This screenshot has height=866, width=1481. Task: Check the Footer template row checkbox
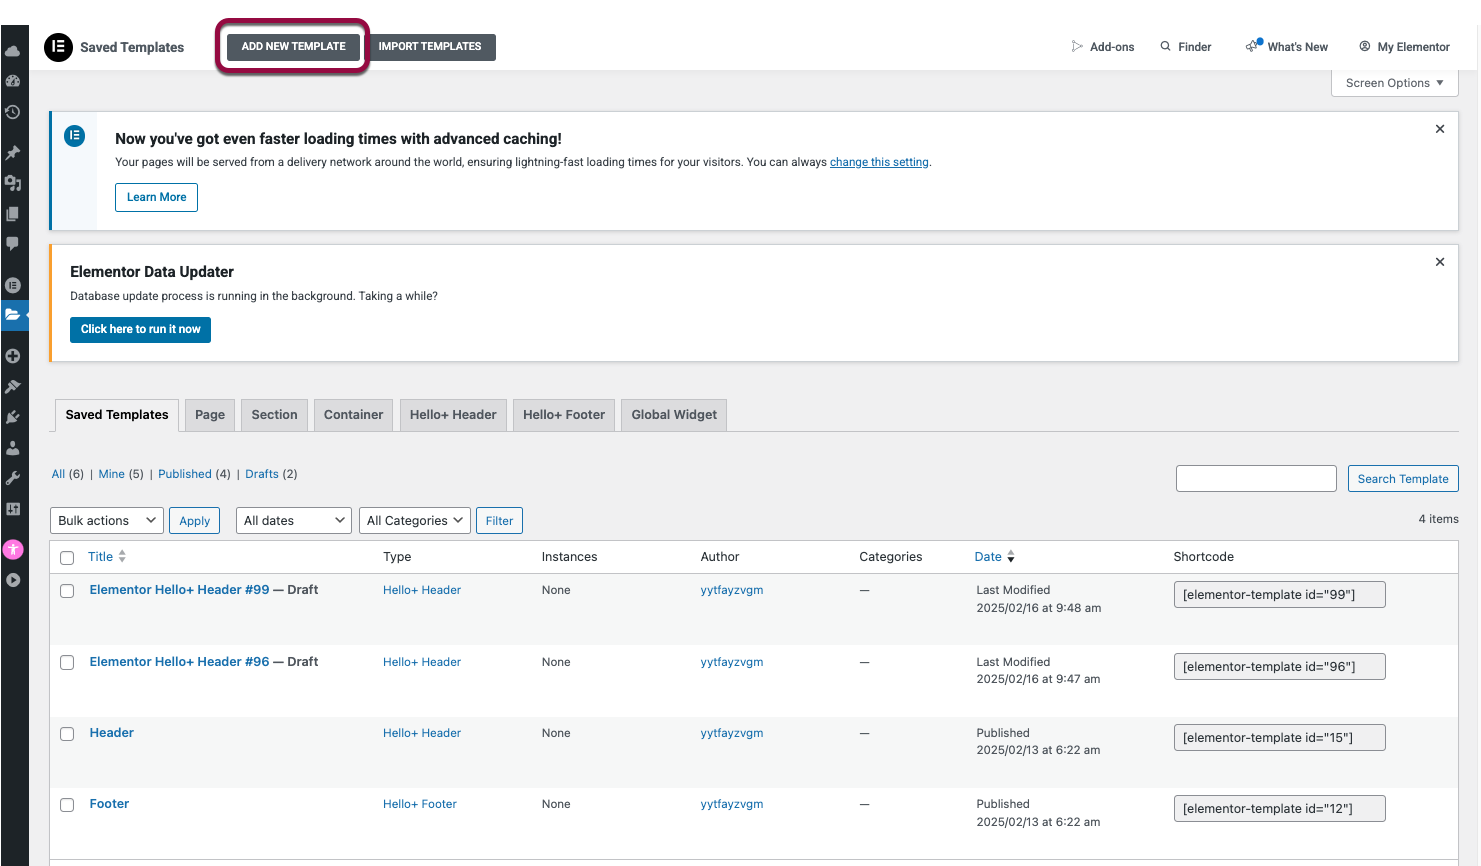tap(67, 805)
